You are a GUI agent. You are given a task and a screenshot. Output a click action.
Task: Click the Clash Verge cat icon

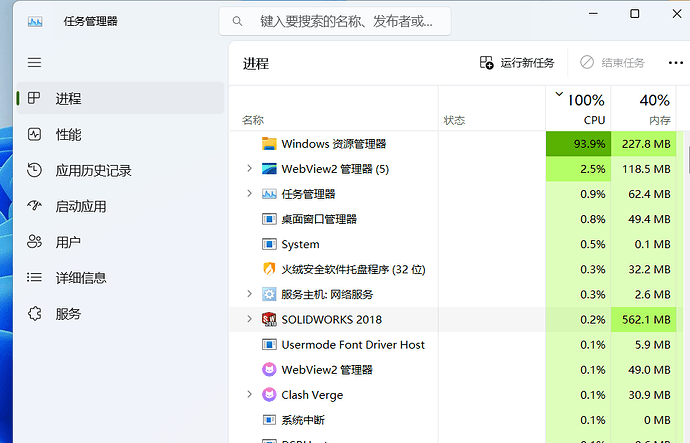269,395
